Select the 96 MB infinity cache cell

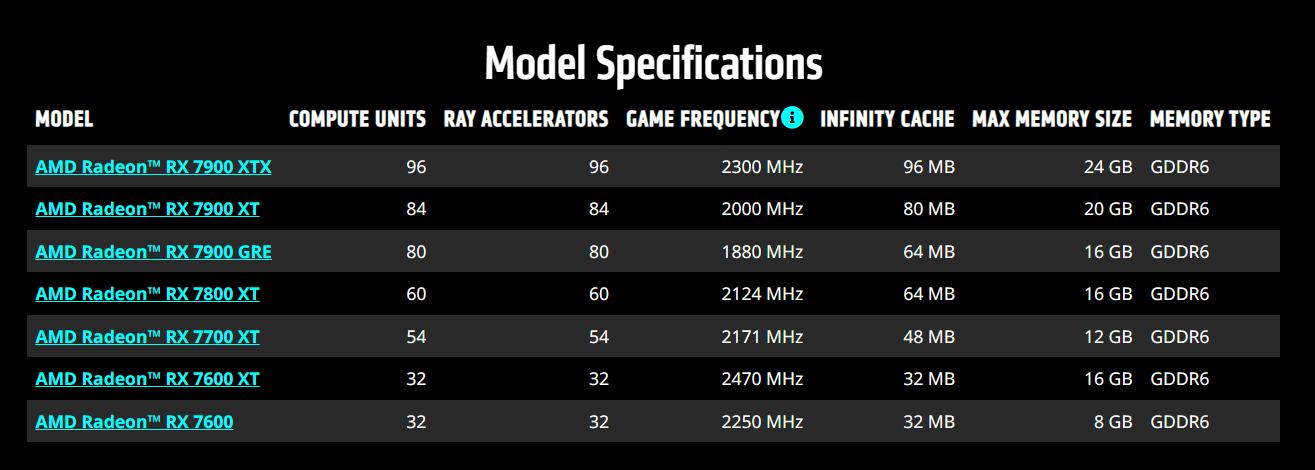pyautogui.click(x=929, y=167)
